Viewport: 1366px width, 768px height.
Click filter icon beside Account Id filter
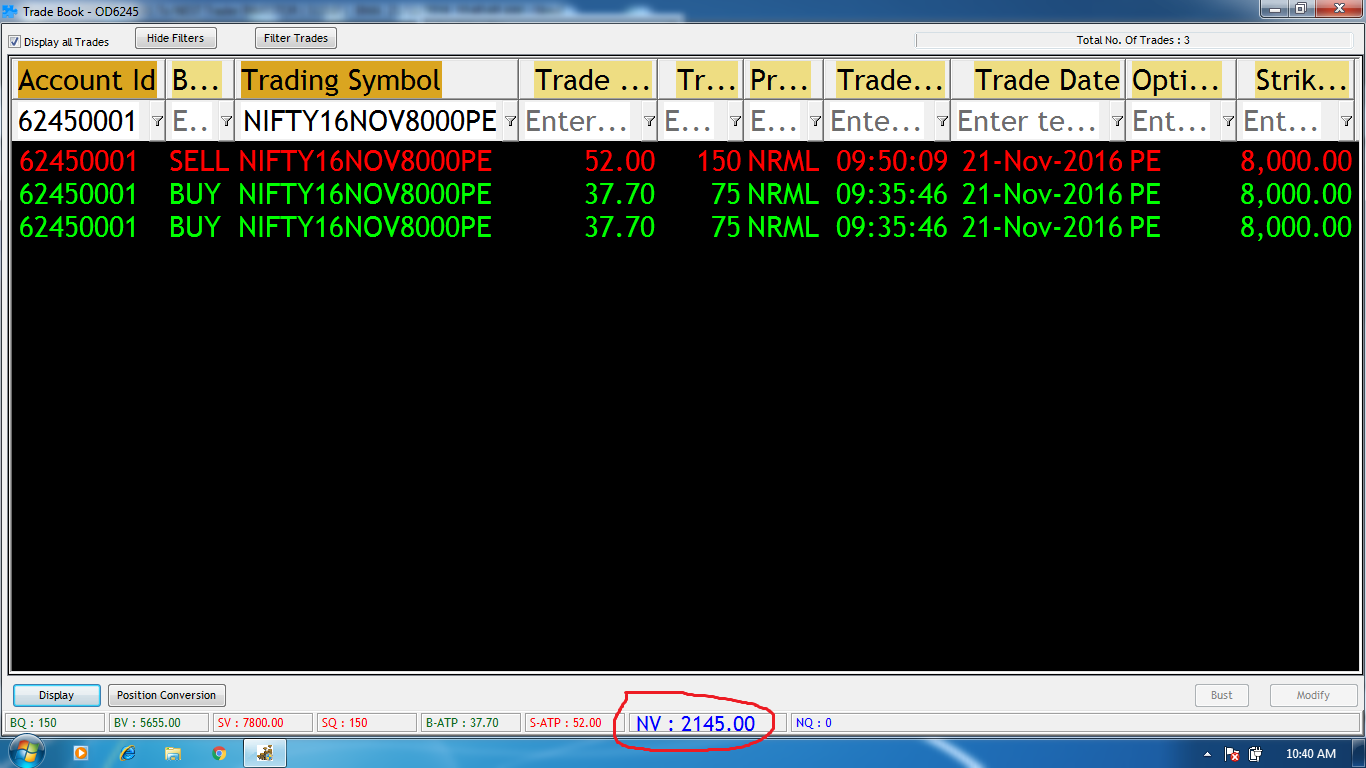(157, 121)
